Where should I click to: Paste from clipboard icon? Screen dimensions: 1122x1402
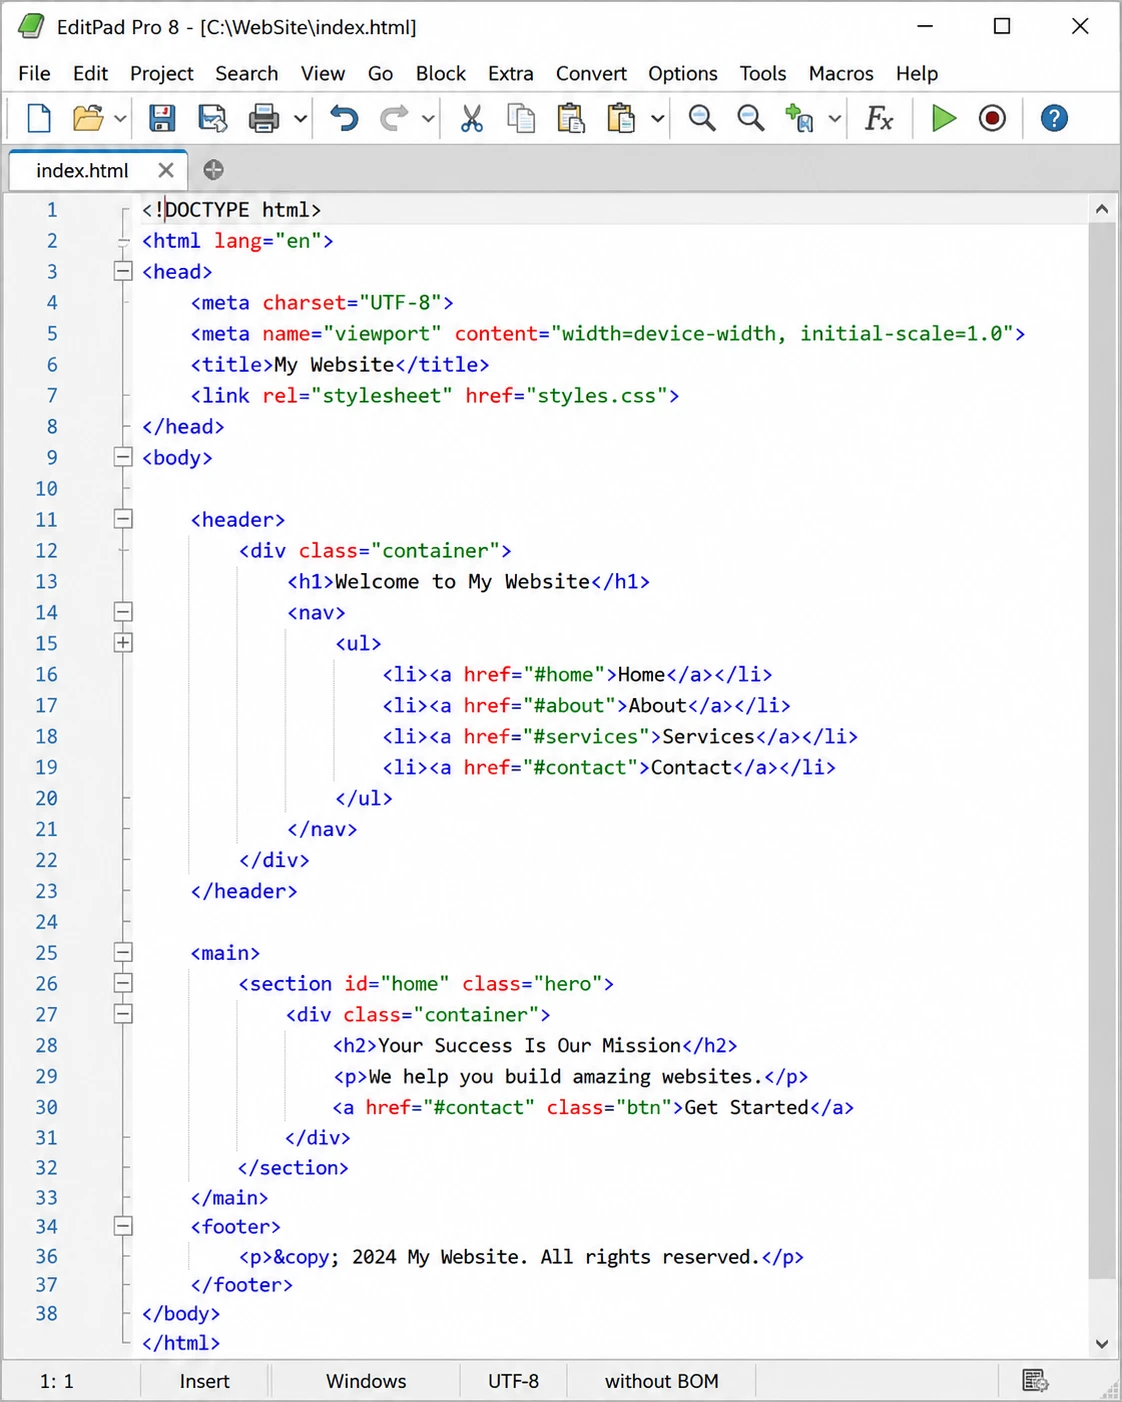tap(571, 119)
